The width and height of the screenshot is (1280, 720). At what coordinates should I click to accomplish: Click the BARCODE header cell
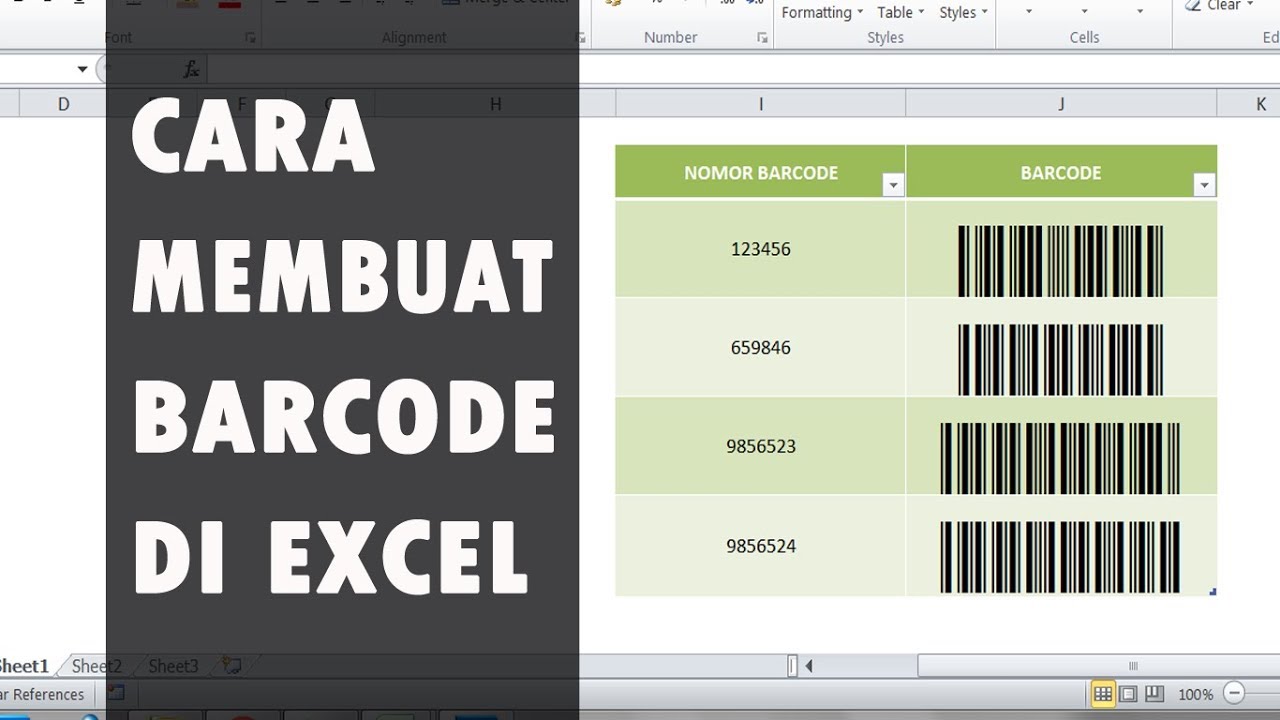click(x=1061, y=172)
